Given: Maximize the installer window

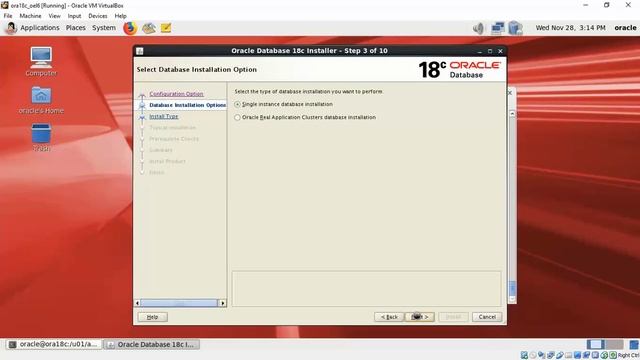Looking at the screenshot, I should point(490,51).
